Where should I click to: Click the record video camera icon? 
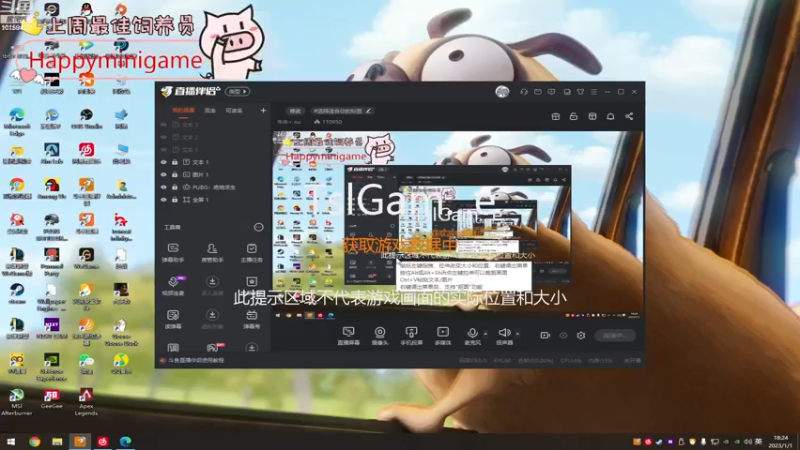click(x=545, y=335)
